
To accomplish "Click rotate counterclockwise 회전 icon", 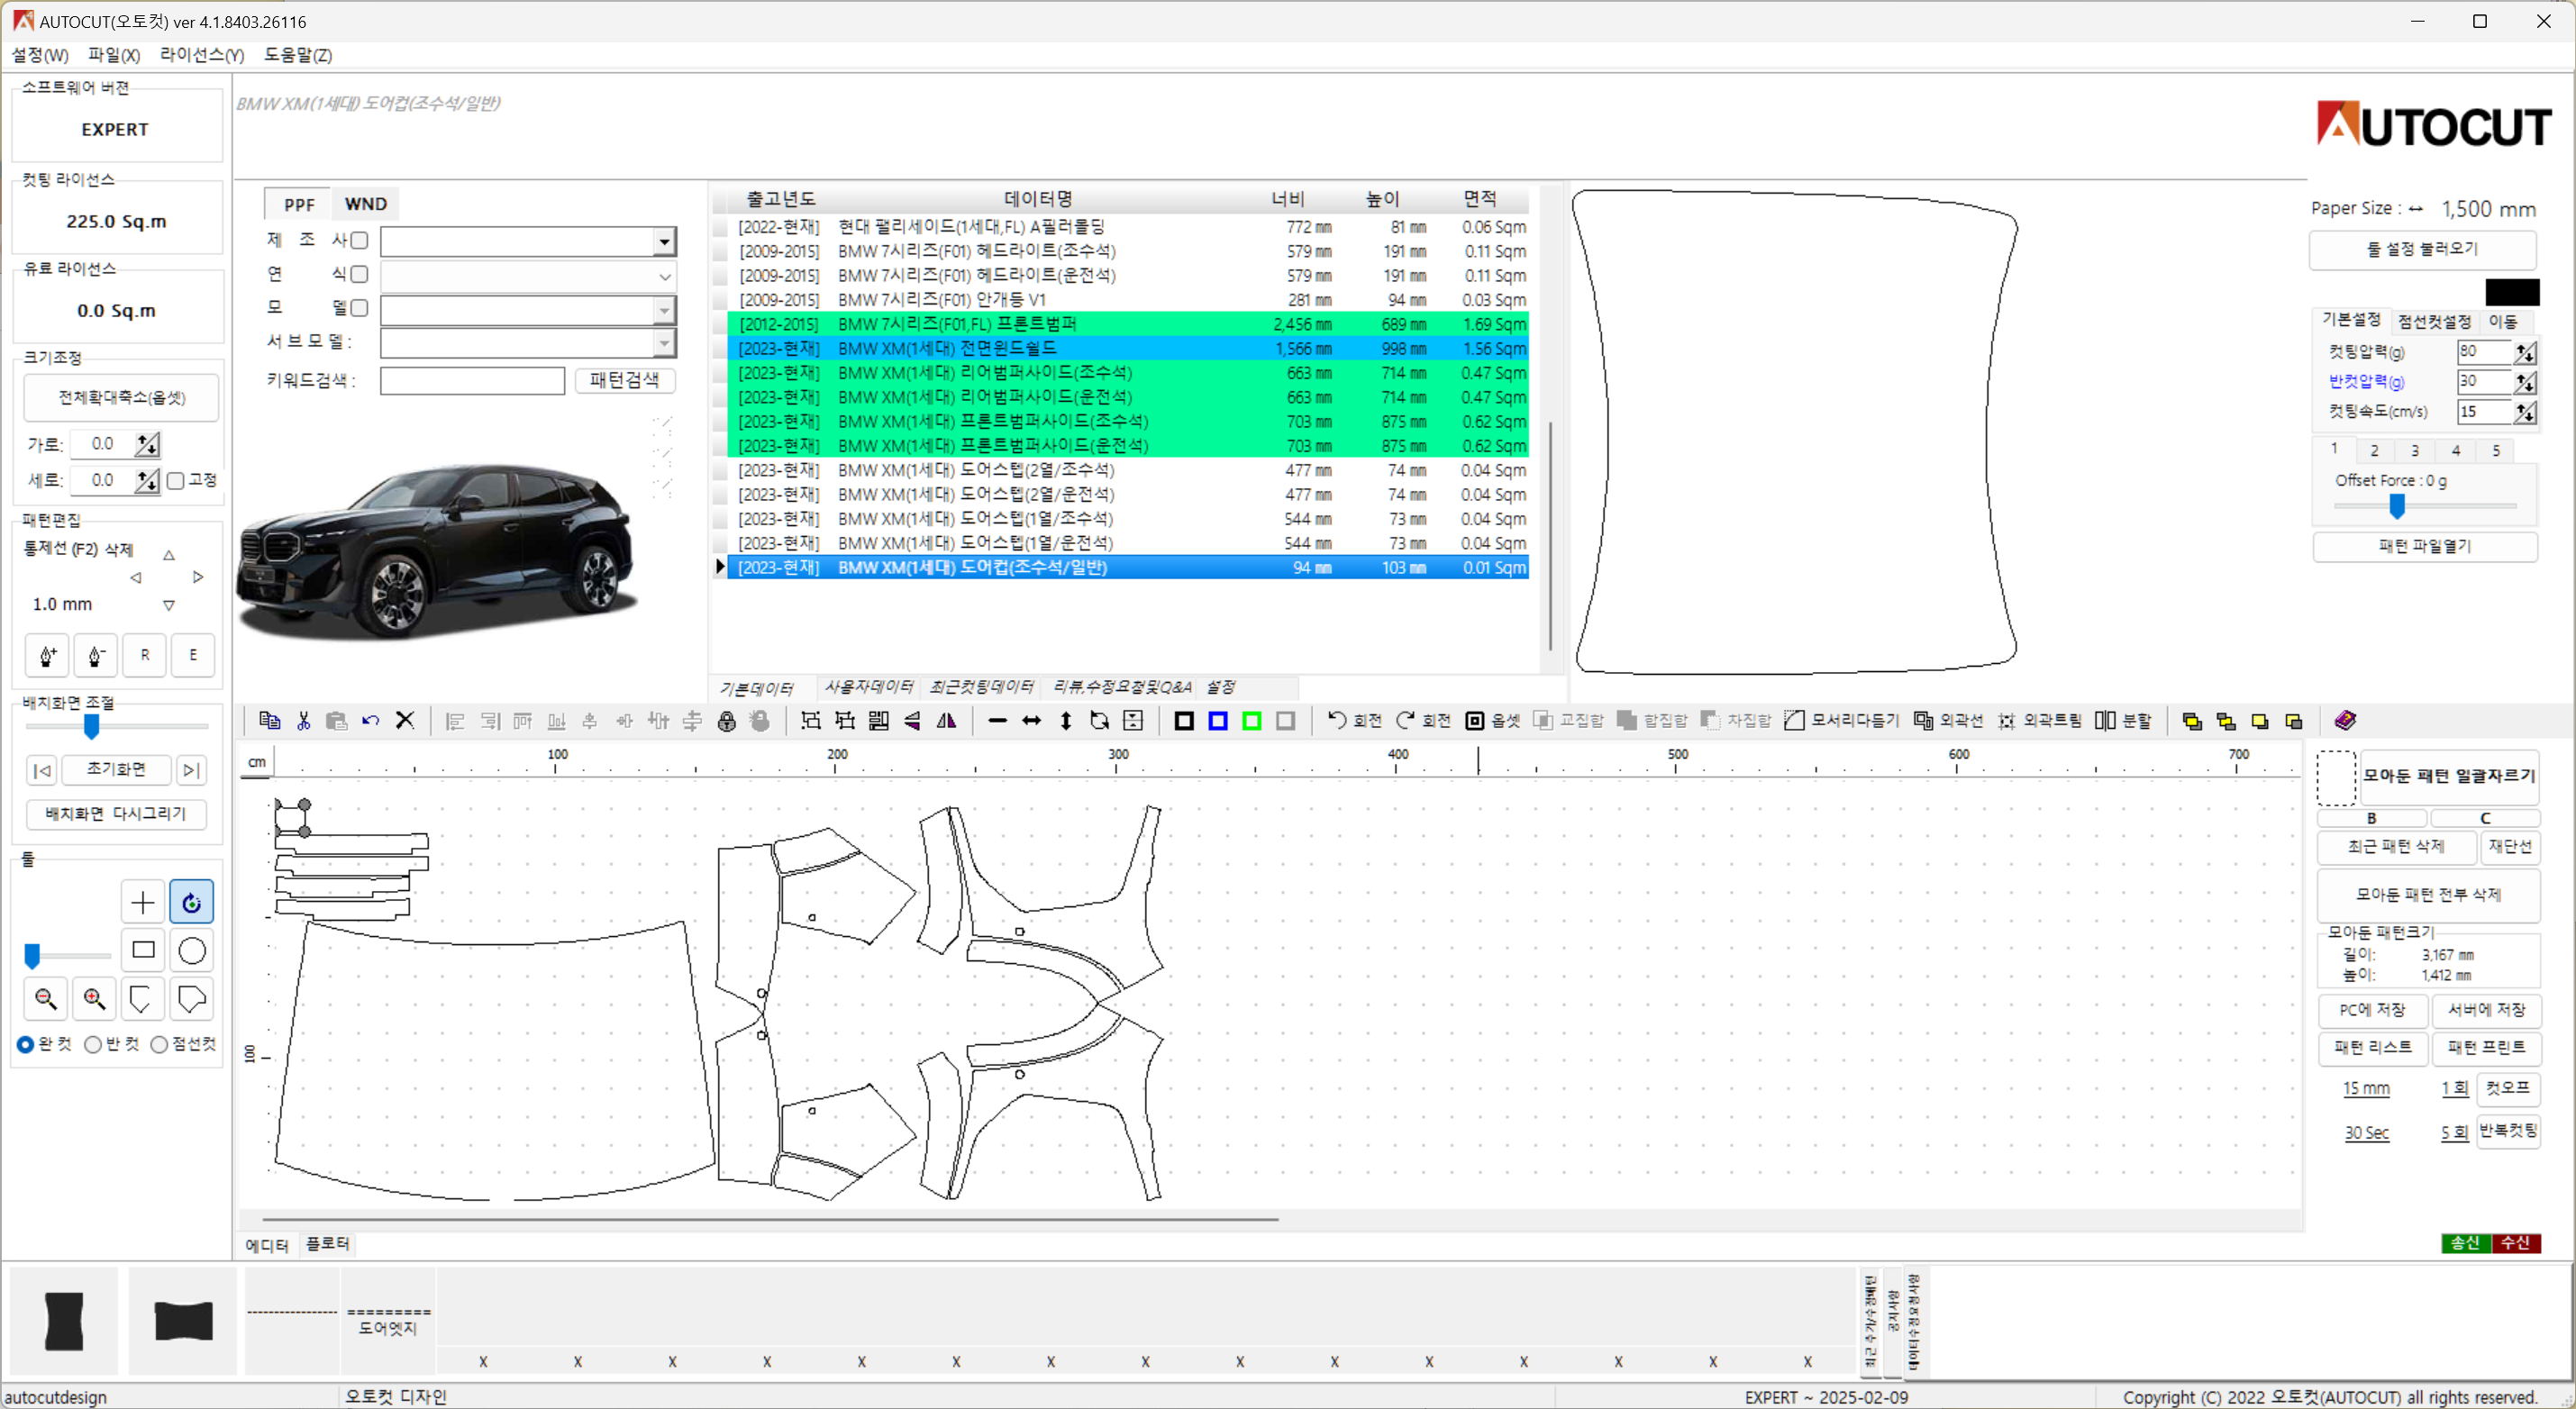I will coord(1354,720).
